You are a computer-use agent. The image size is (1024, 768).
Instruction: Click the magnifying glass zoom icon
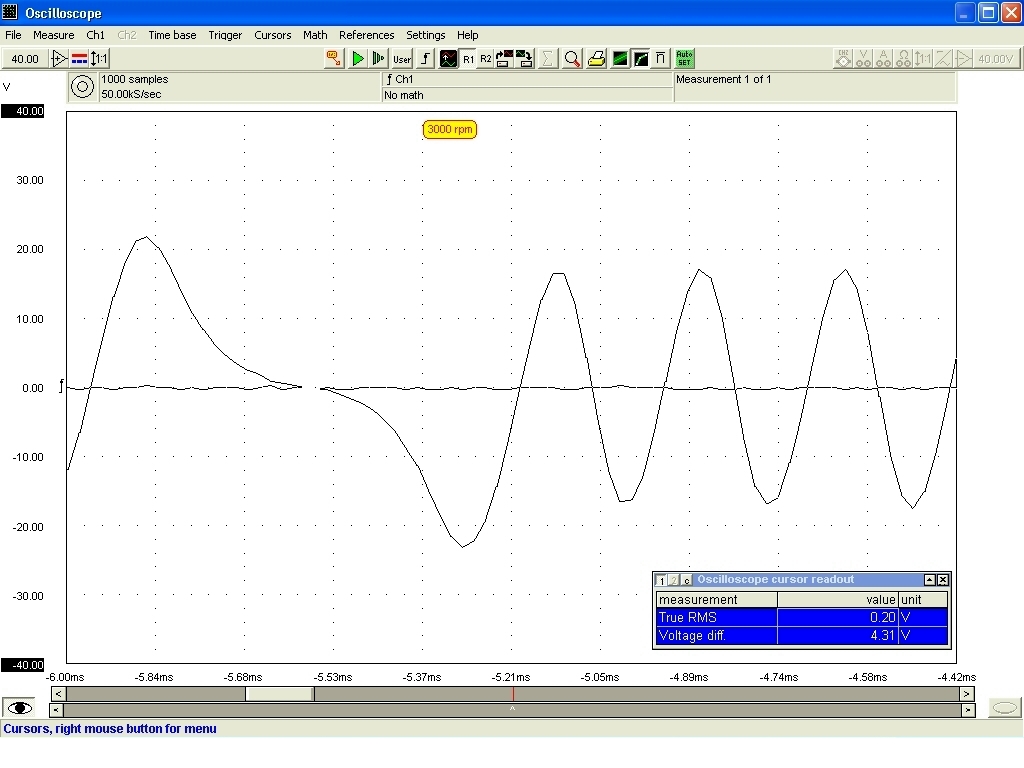point(572,59)
